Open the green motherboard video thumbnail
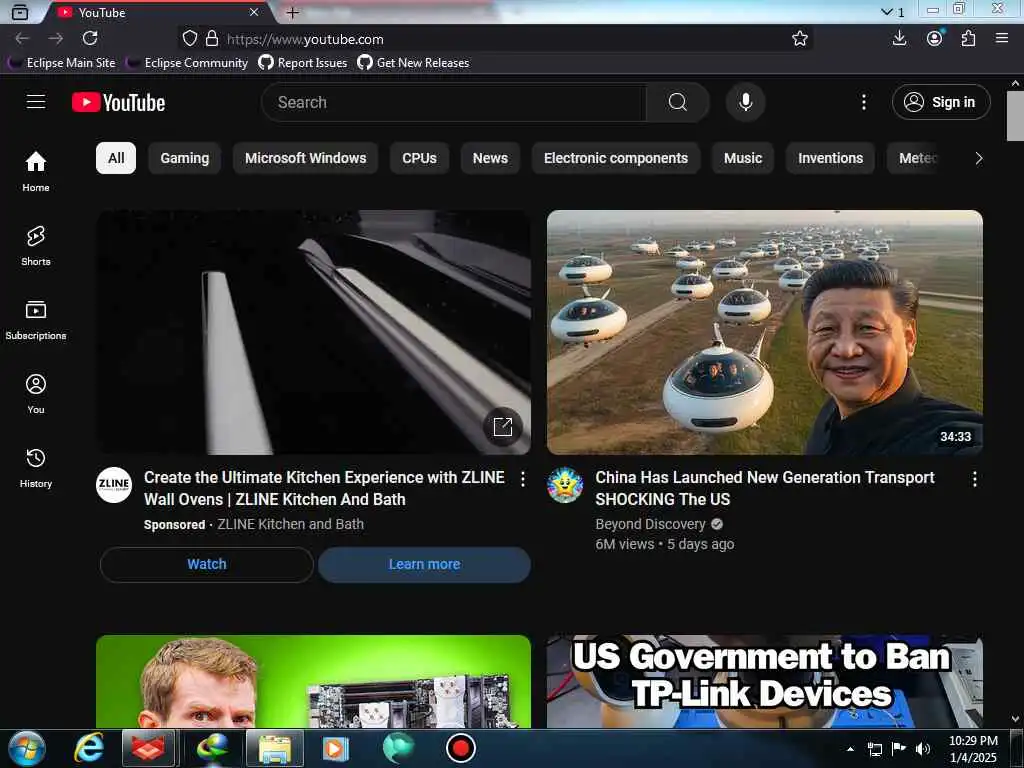The height and width of the screenshot is (768, 1024). [313, 681]
